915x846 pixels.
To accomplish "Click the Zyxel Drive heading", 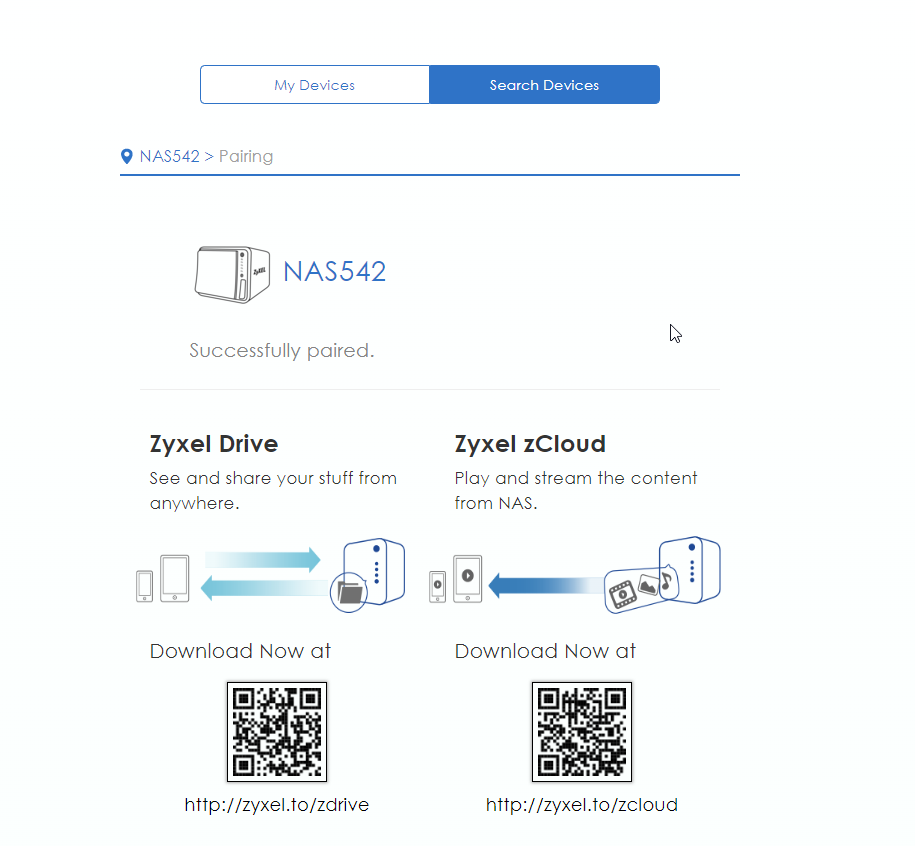I will 214,444.
